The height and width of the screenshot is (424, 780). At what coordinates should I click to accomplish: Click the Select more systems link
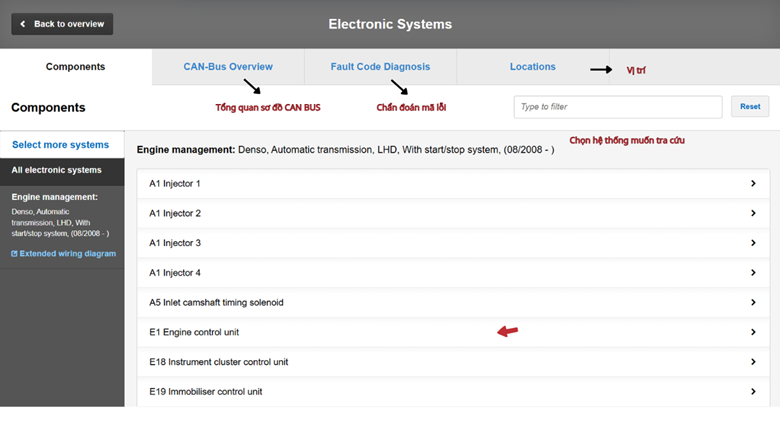point(60,145)
